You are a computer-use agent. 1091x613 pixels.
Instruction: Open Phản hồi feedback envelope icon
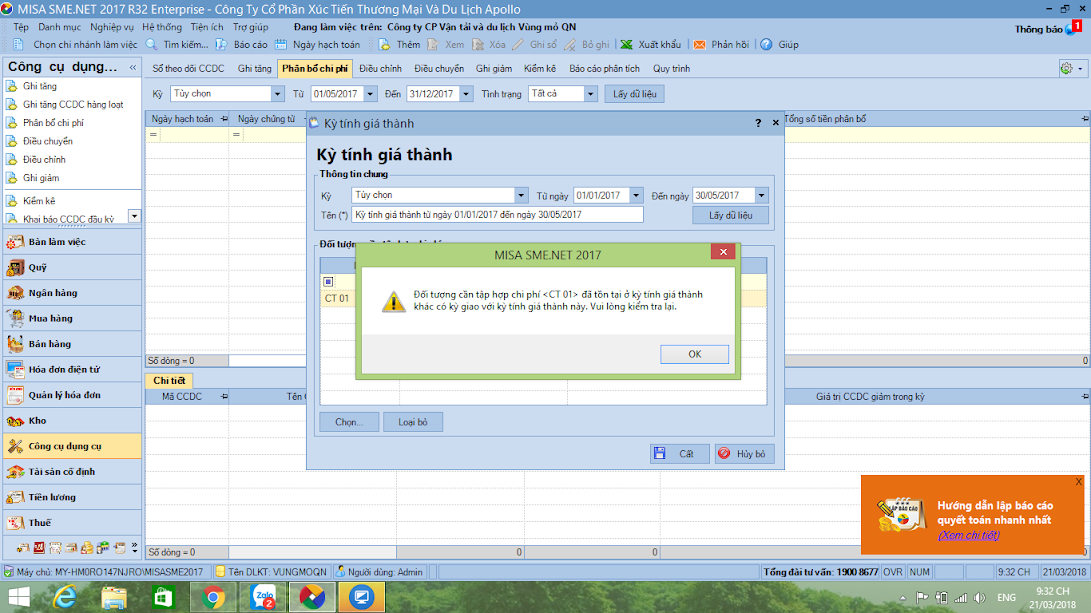(699, 45)
